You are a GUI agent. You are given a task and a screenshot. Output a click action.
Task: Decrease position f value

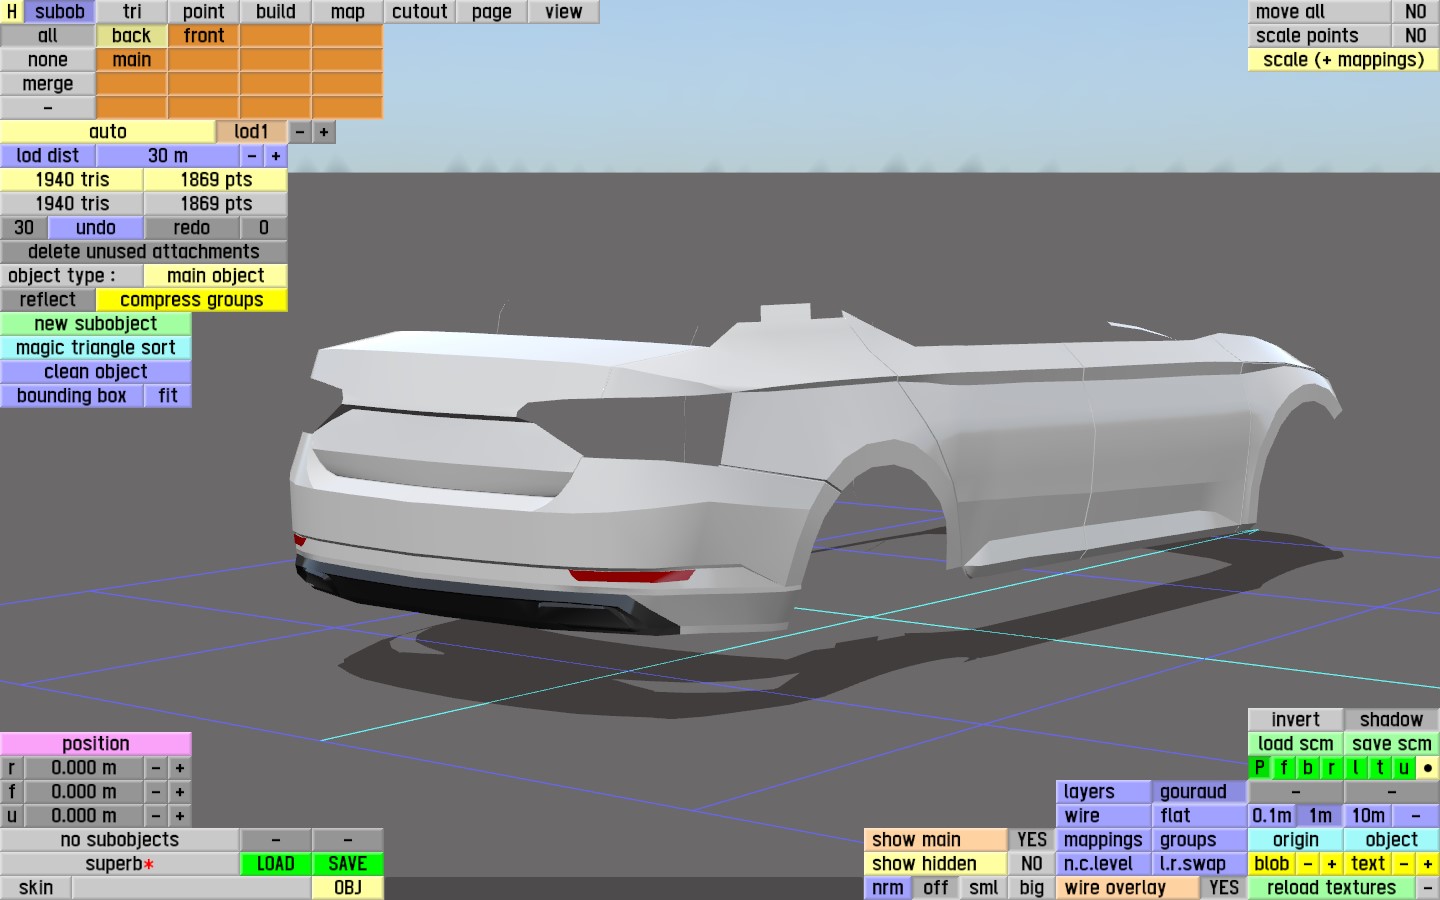156,792
